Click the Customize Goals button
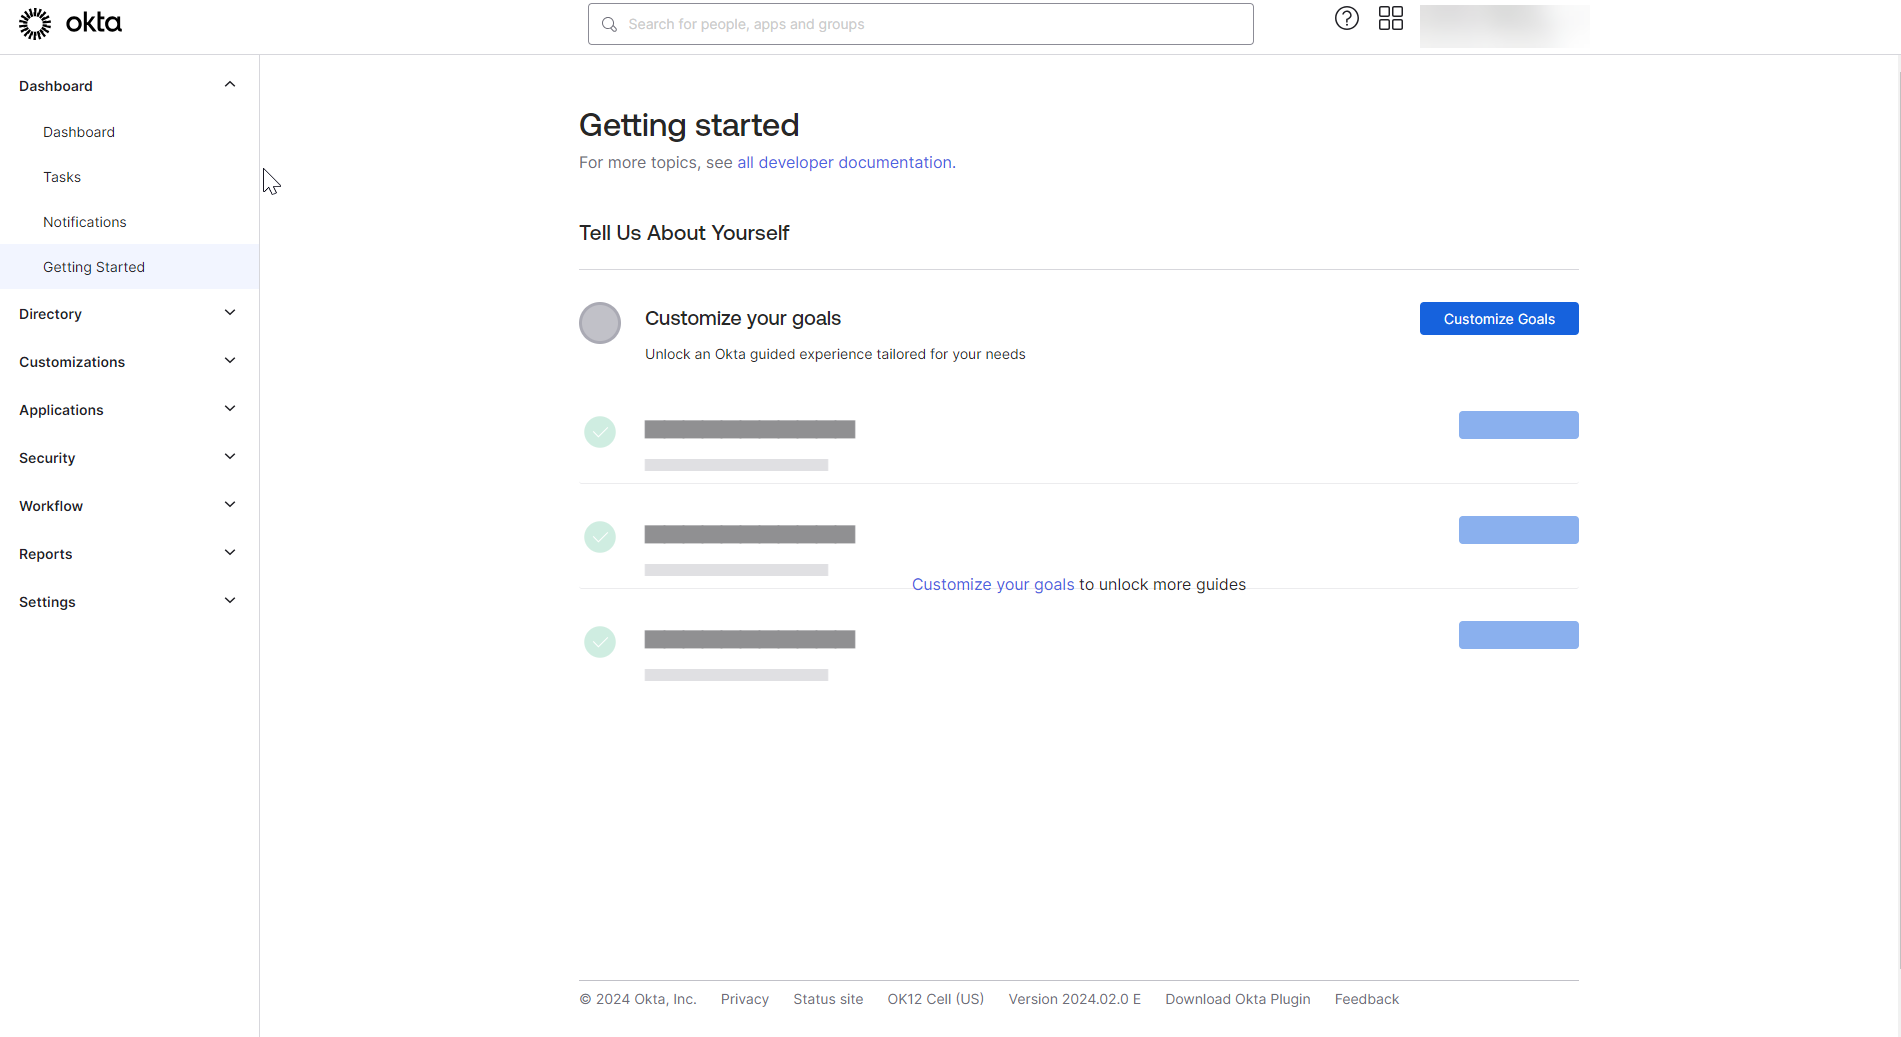This screenshot has height=1037, width=1901. [1499, 319]
